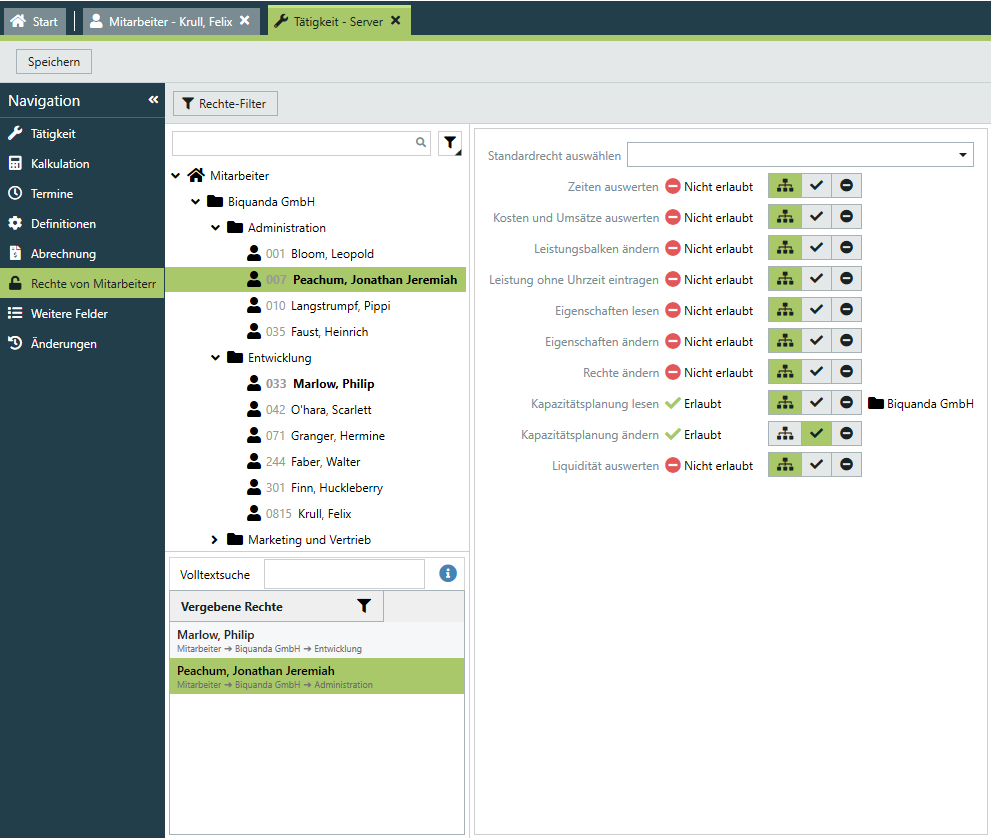Screen dimensions: 991x838
Task: Collapse the Navigation sidebar with double chevron
Action: [153, 100]
